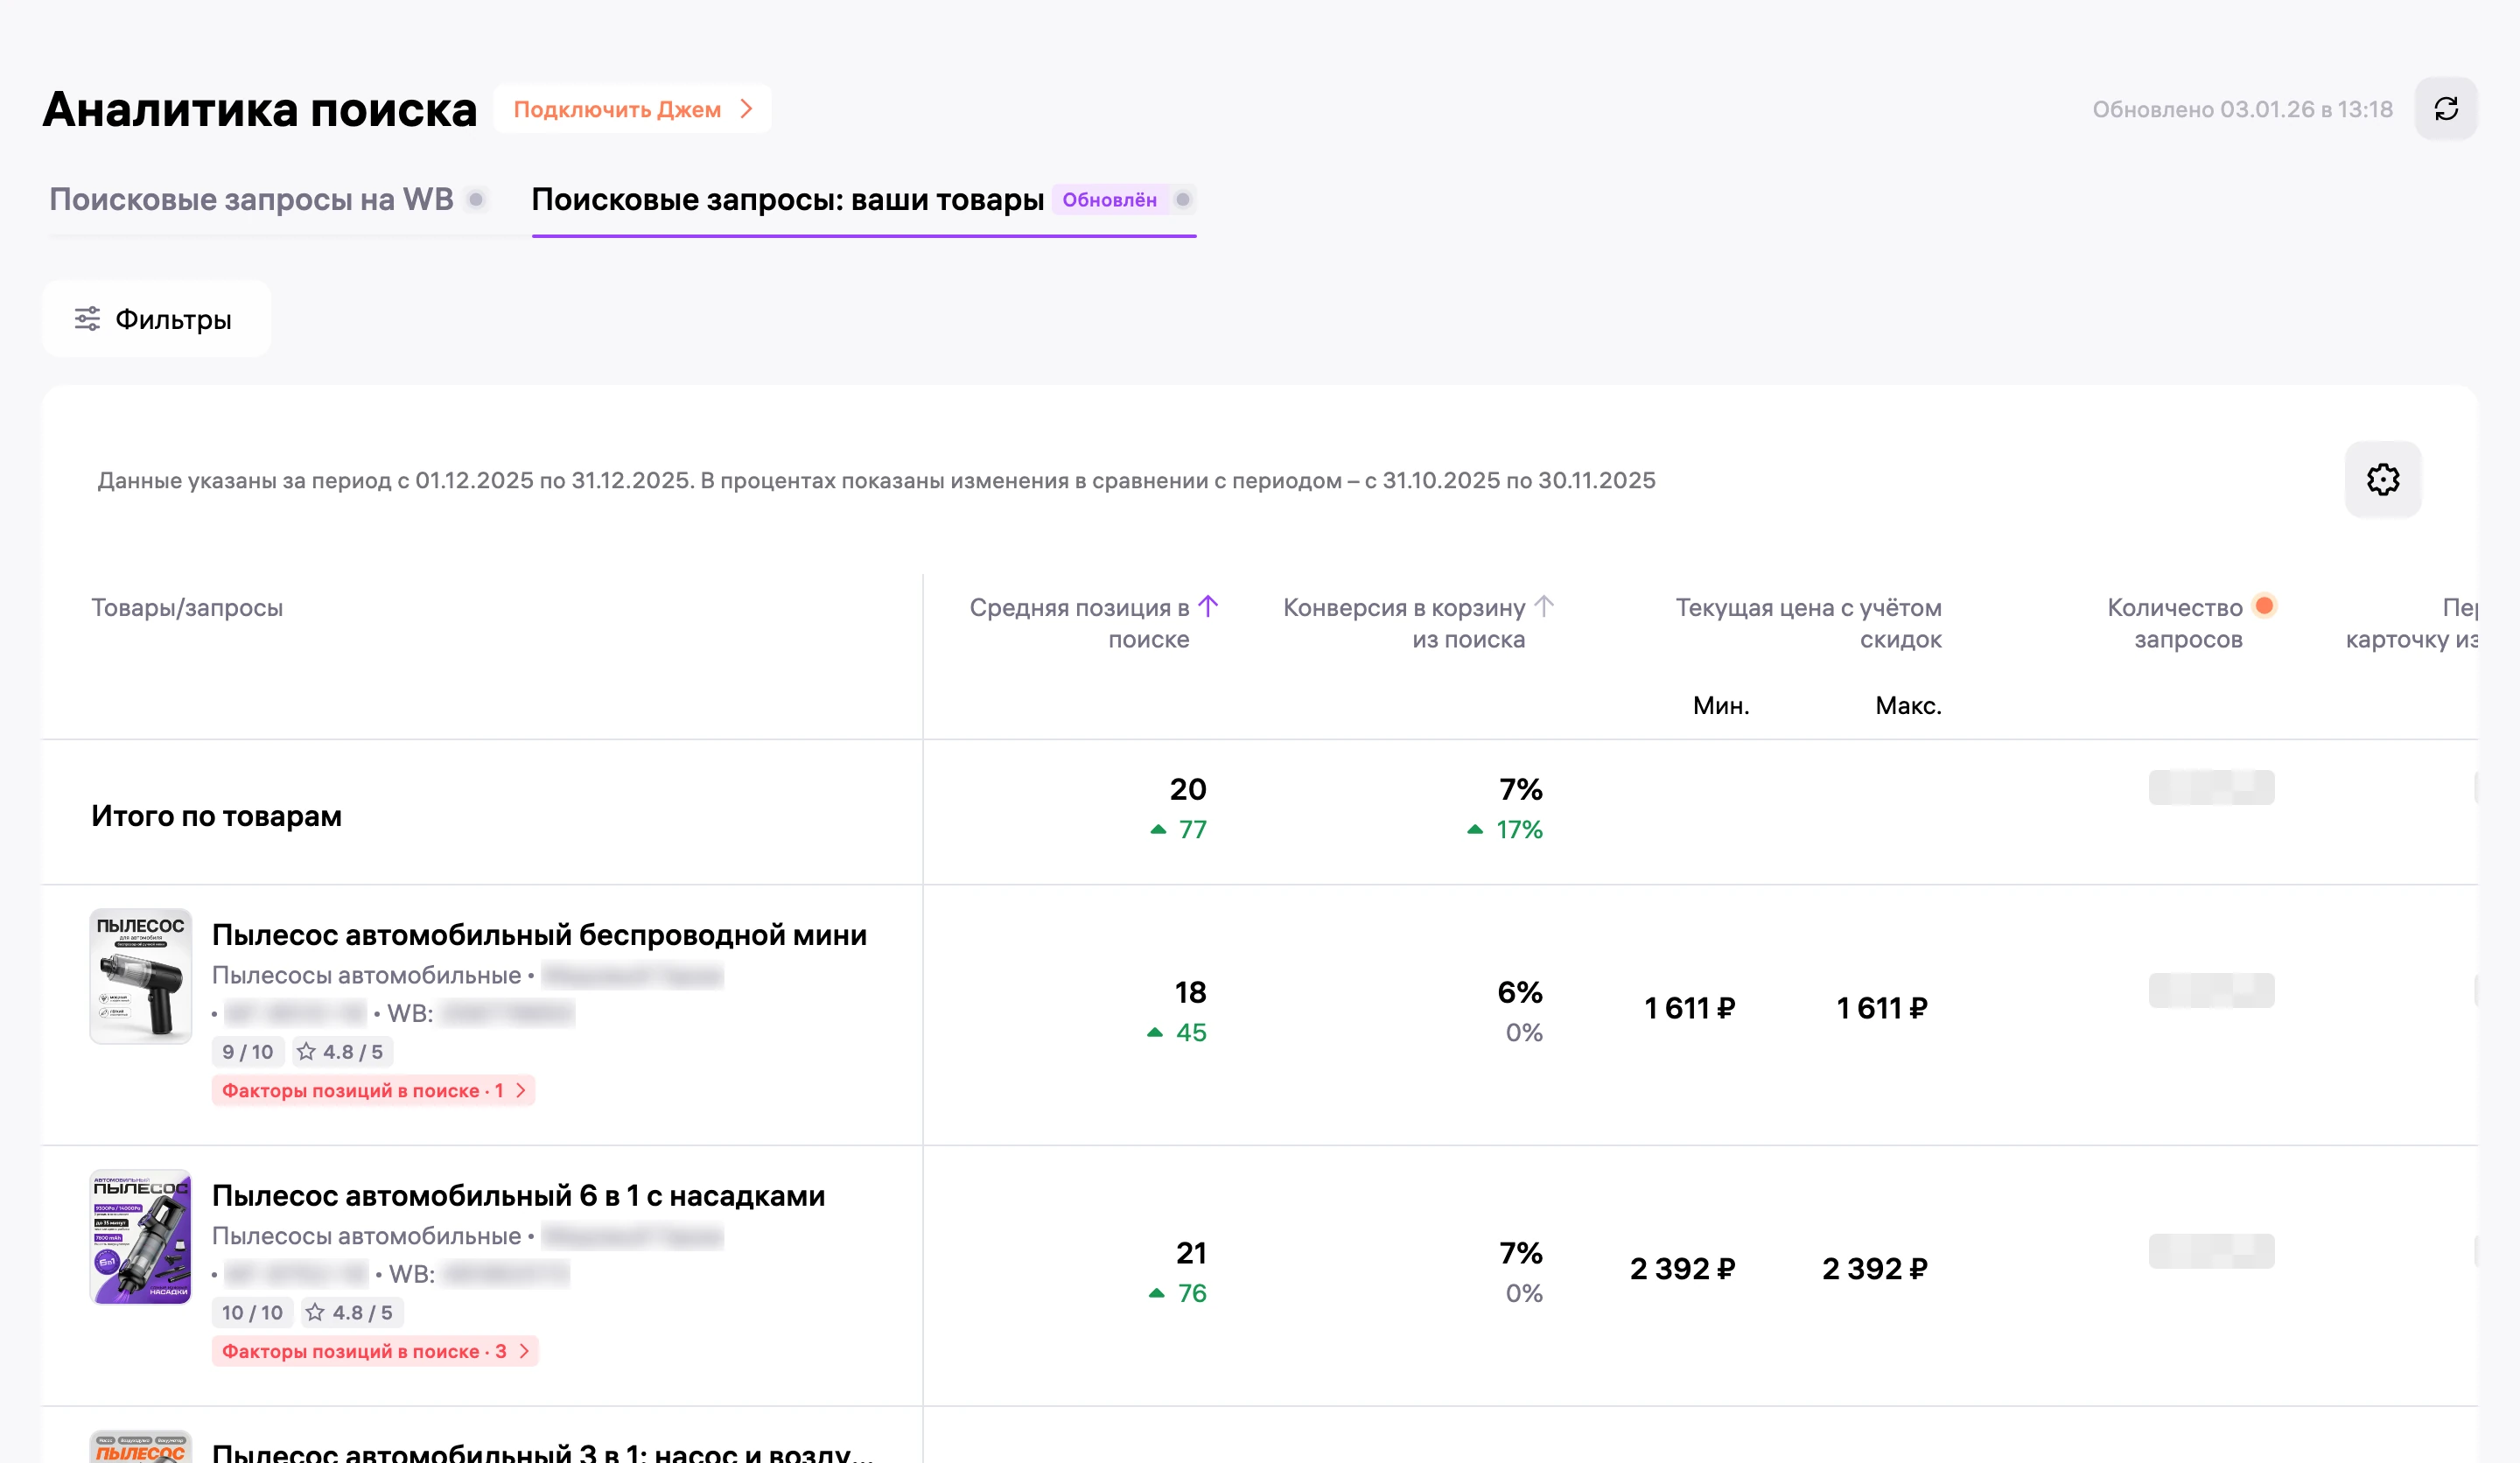Expand Факторы позиций в поиске · 1
Viewport: 2520px width, 1463px height.
tap(373, 1090)
